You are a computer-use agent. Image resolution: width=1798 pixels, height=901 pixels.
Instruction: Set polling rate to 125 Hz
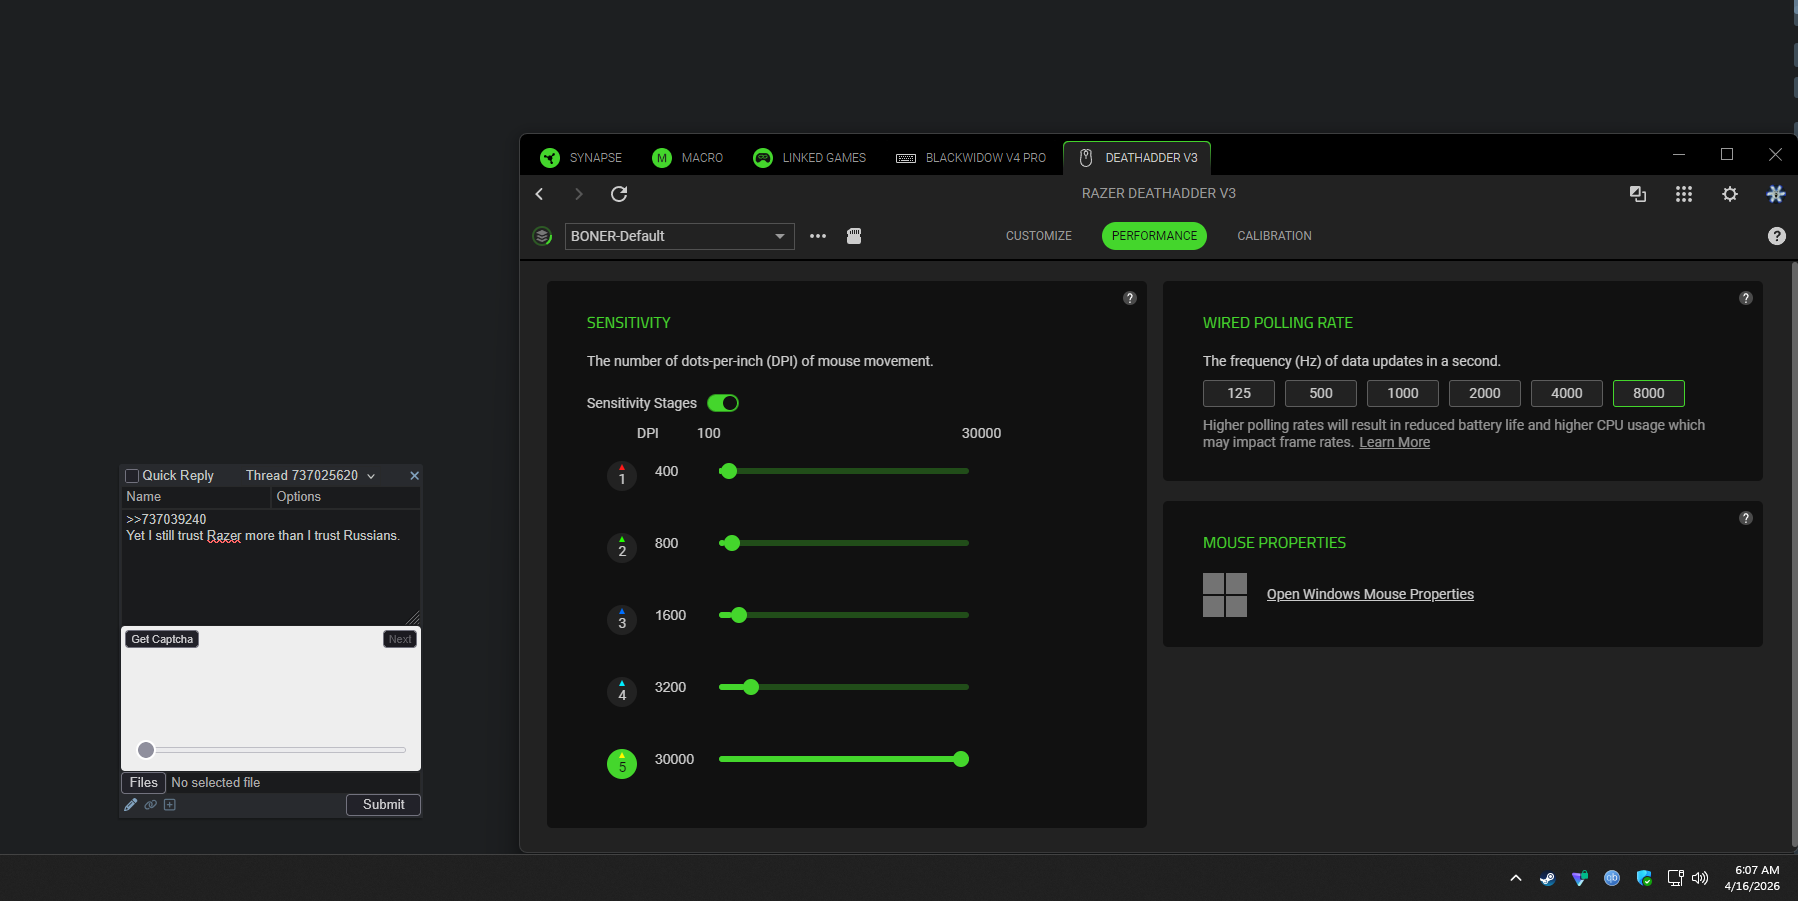1239,393
